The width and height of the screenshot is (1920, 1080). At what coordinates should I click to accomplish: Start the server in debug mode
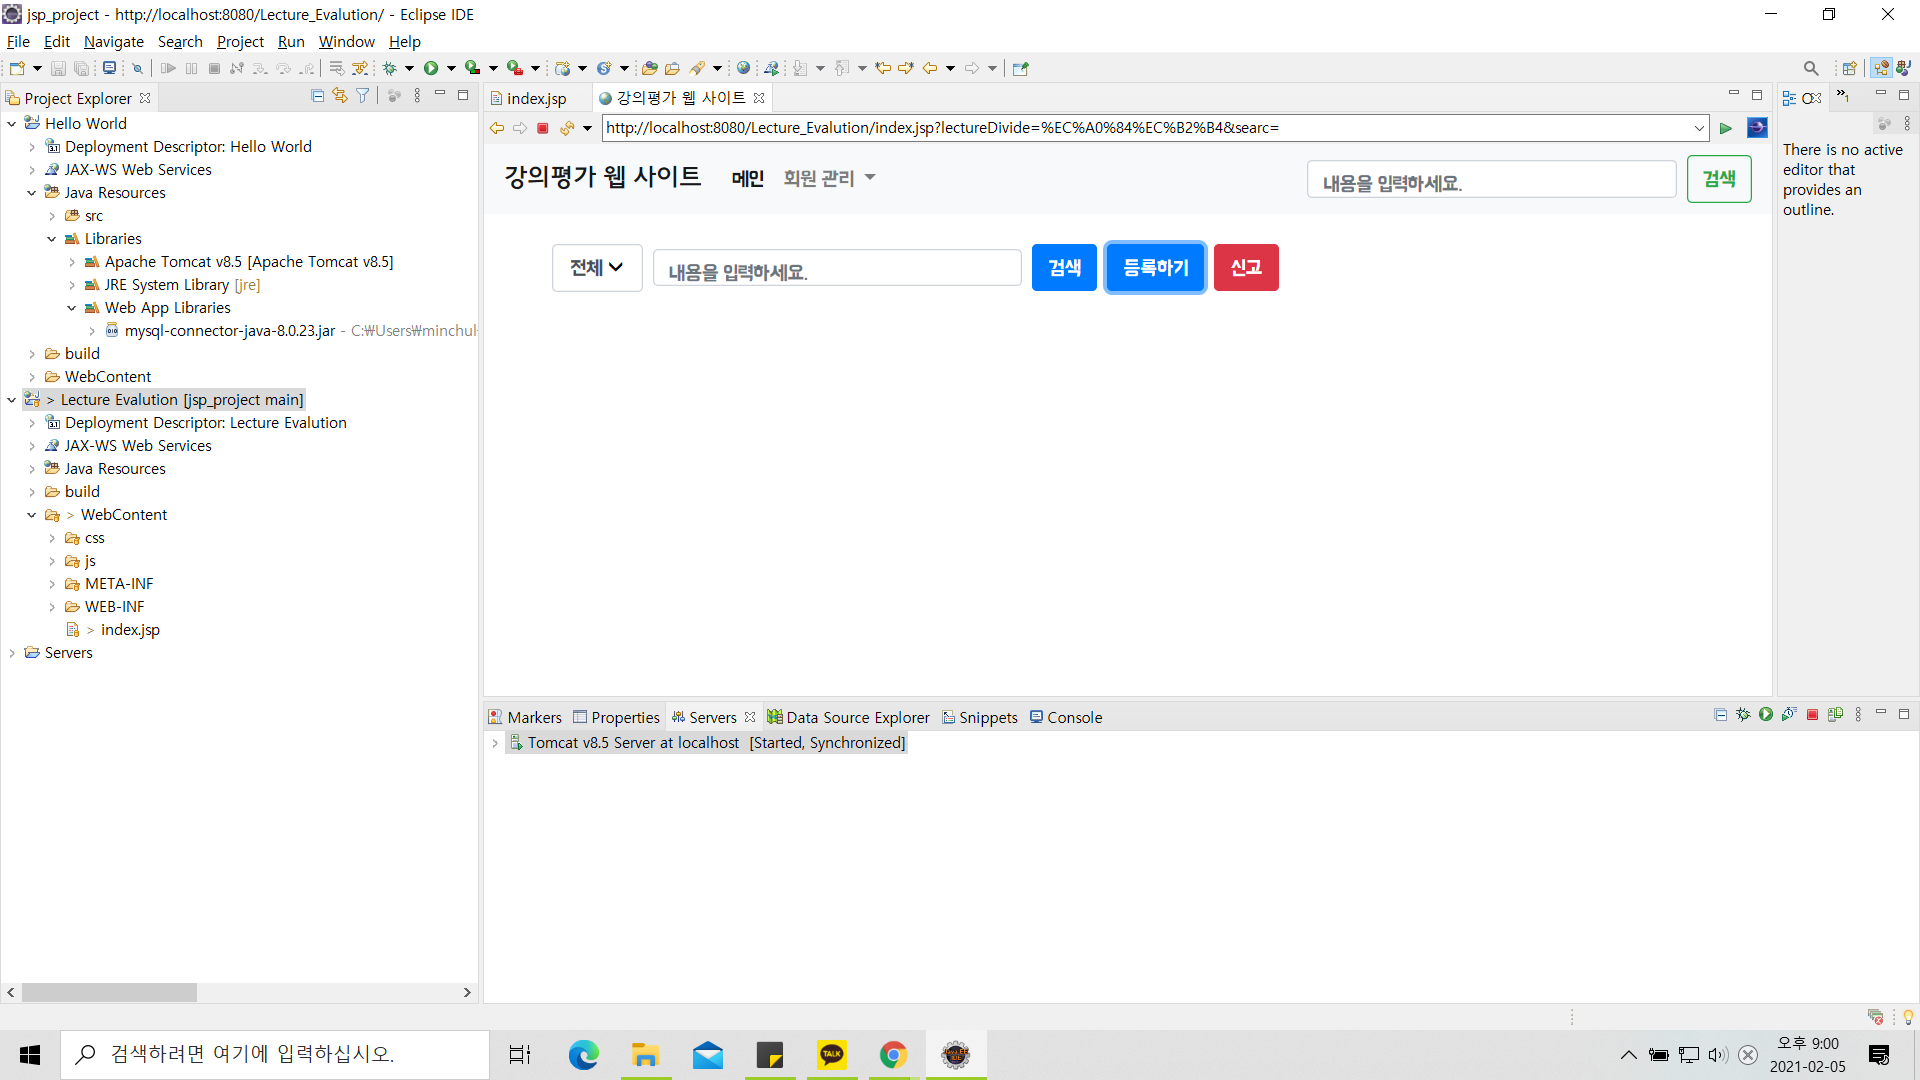1743,715
